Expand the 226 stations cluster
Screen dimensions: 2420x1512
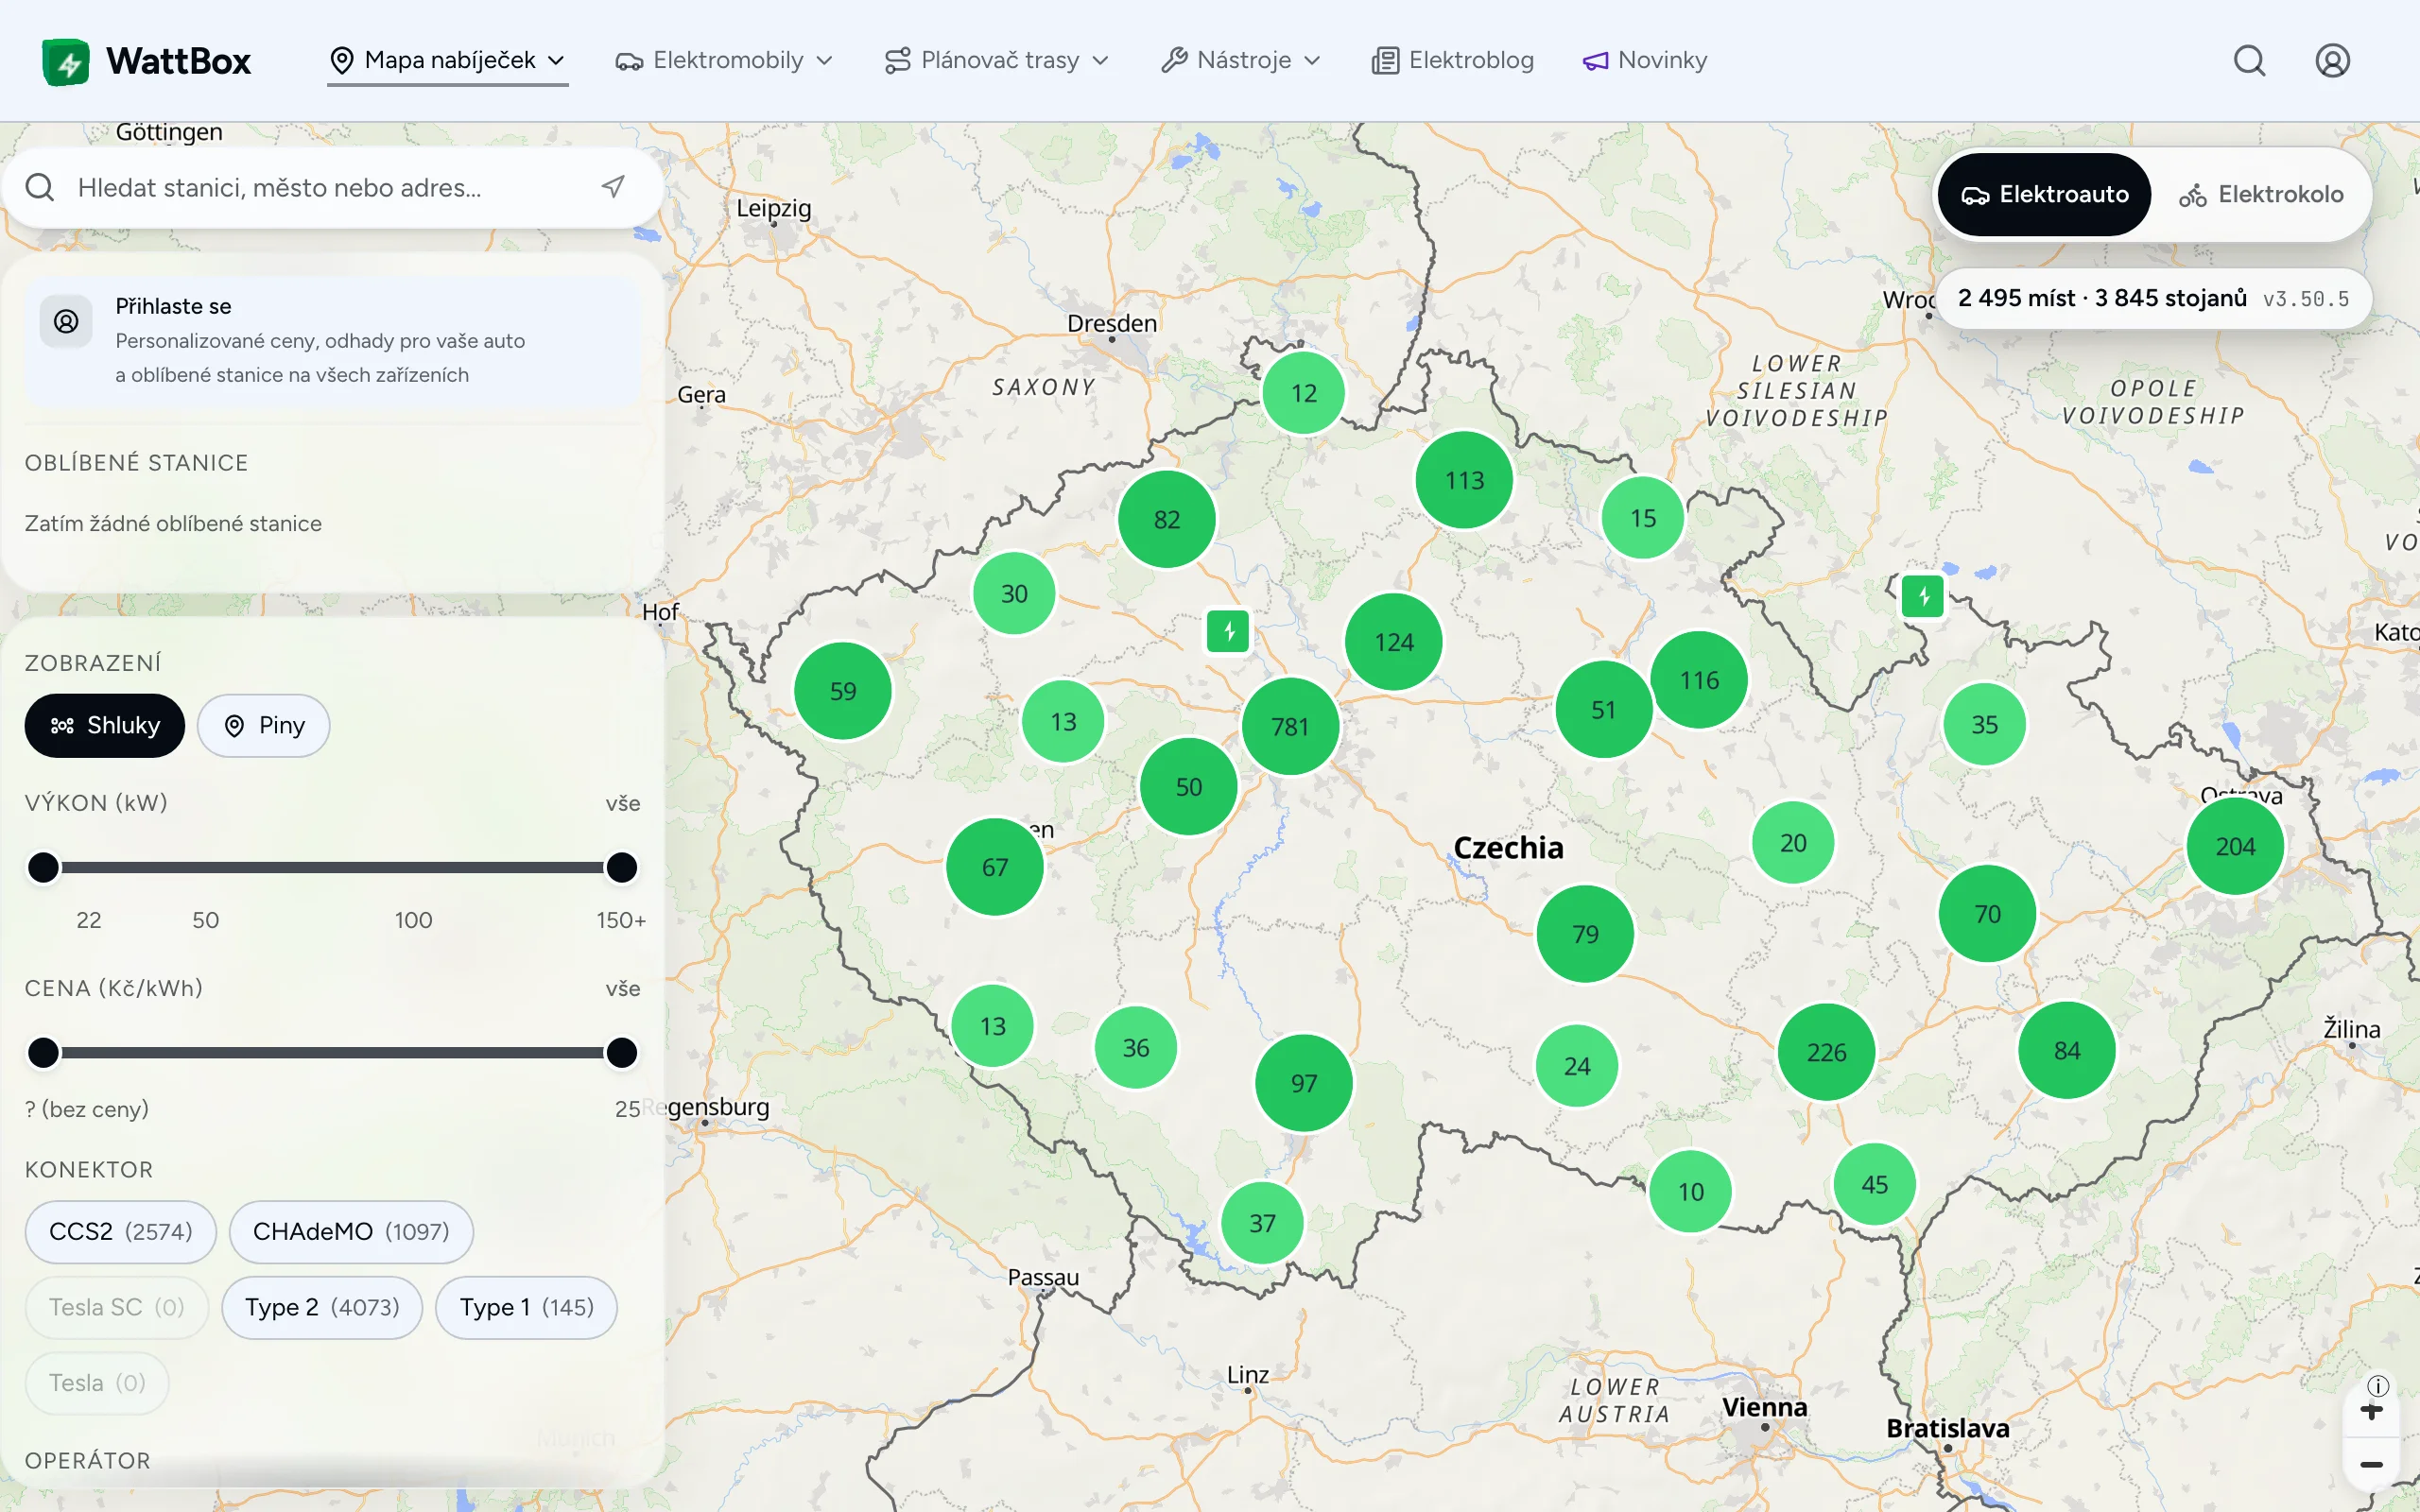(x=1826, y=1052)
